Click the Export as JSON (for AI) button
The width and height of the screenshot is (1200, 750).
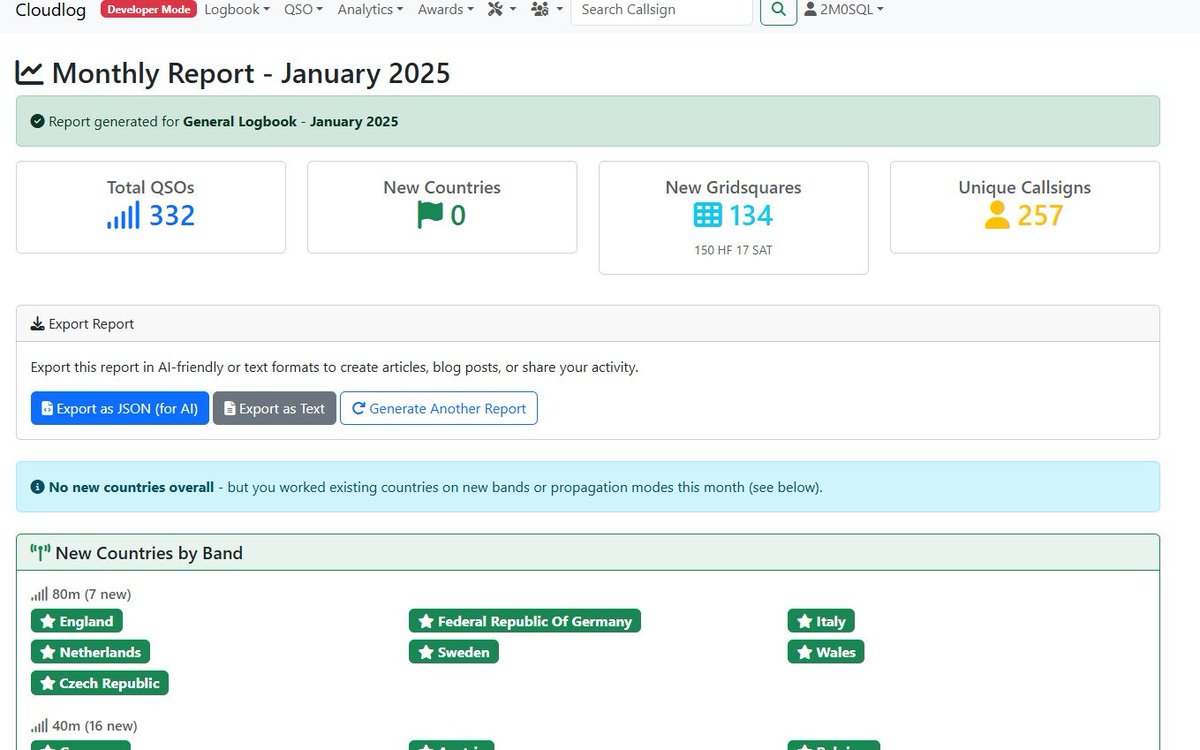(119, 408)
